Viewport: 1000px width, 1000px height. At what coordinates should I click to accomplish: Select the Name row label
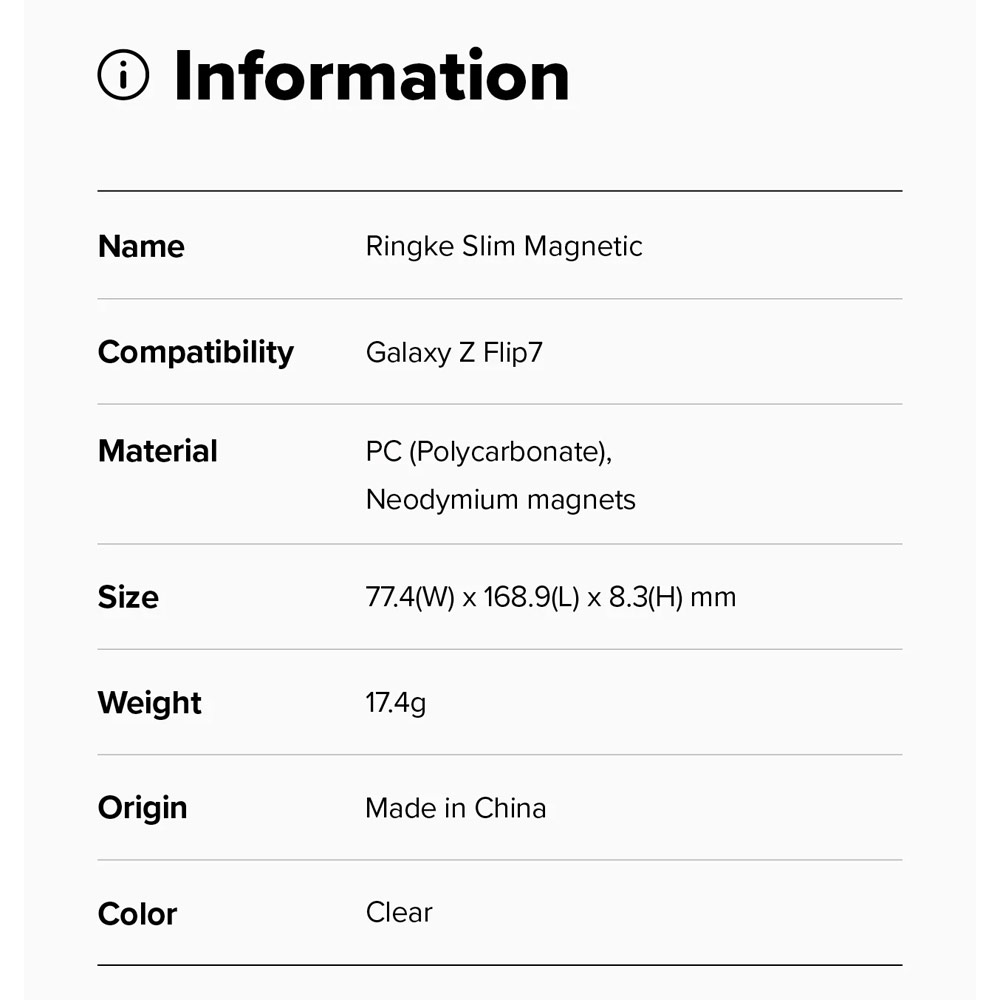[x=141, y=246]
